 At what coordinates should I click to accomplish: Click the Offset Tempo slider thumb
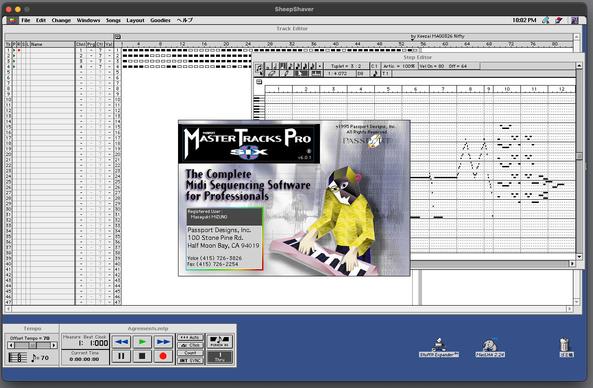coord(33,345)
